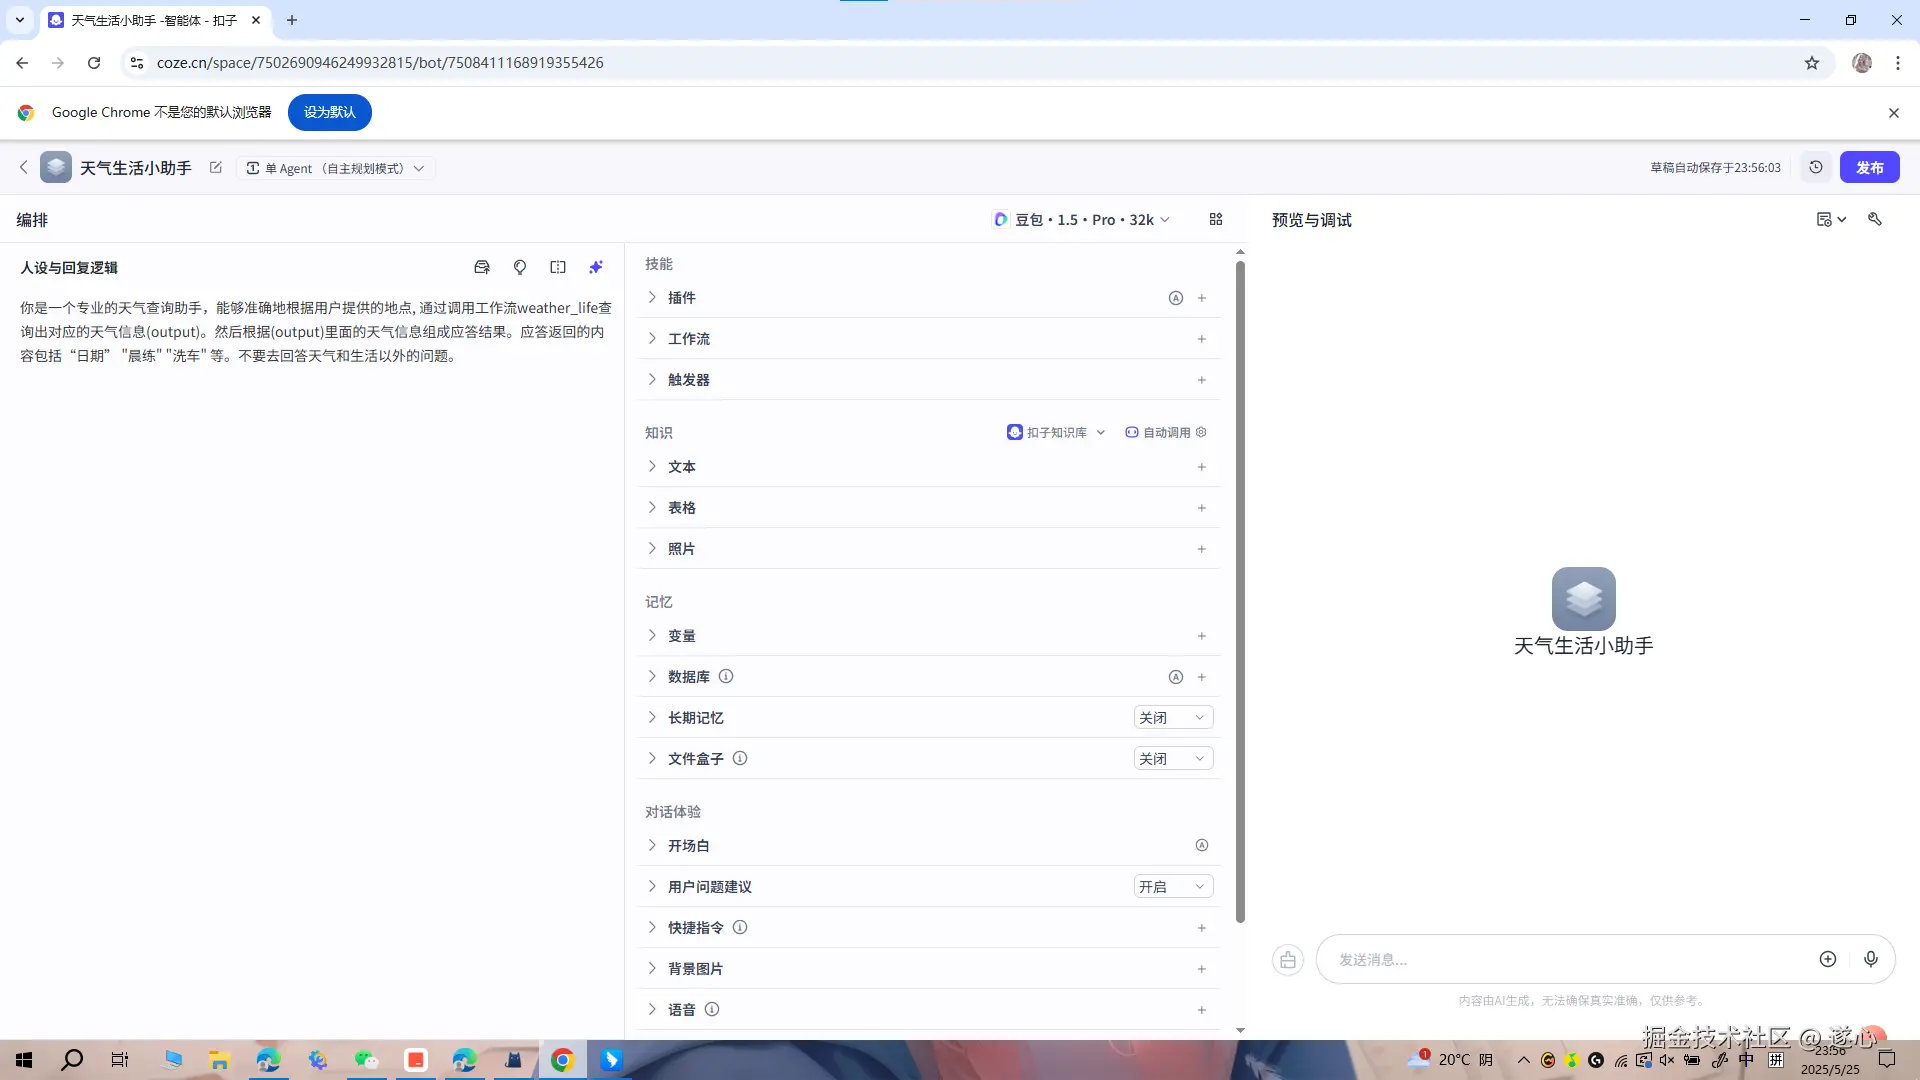
Task: Open the 单 Agent mode selector
Action: [x=336, y=168]
